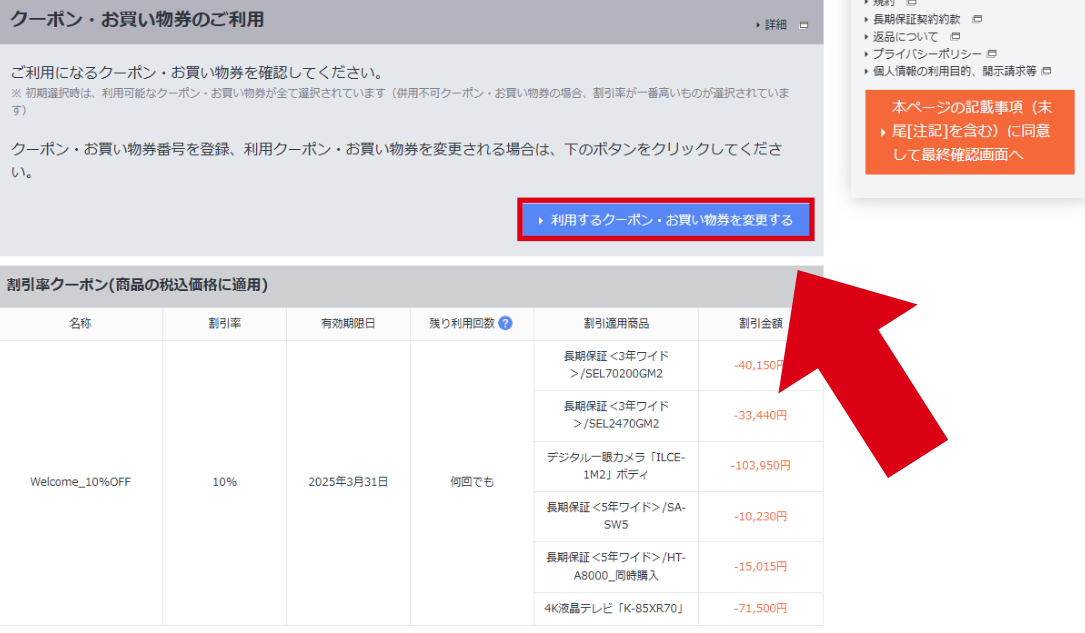1085x633 pixels.
Task: Click the 4K液晶テレビ K-85XR70 product cell
Action: (x=616, y=608)
